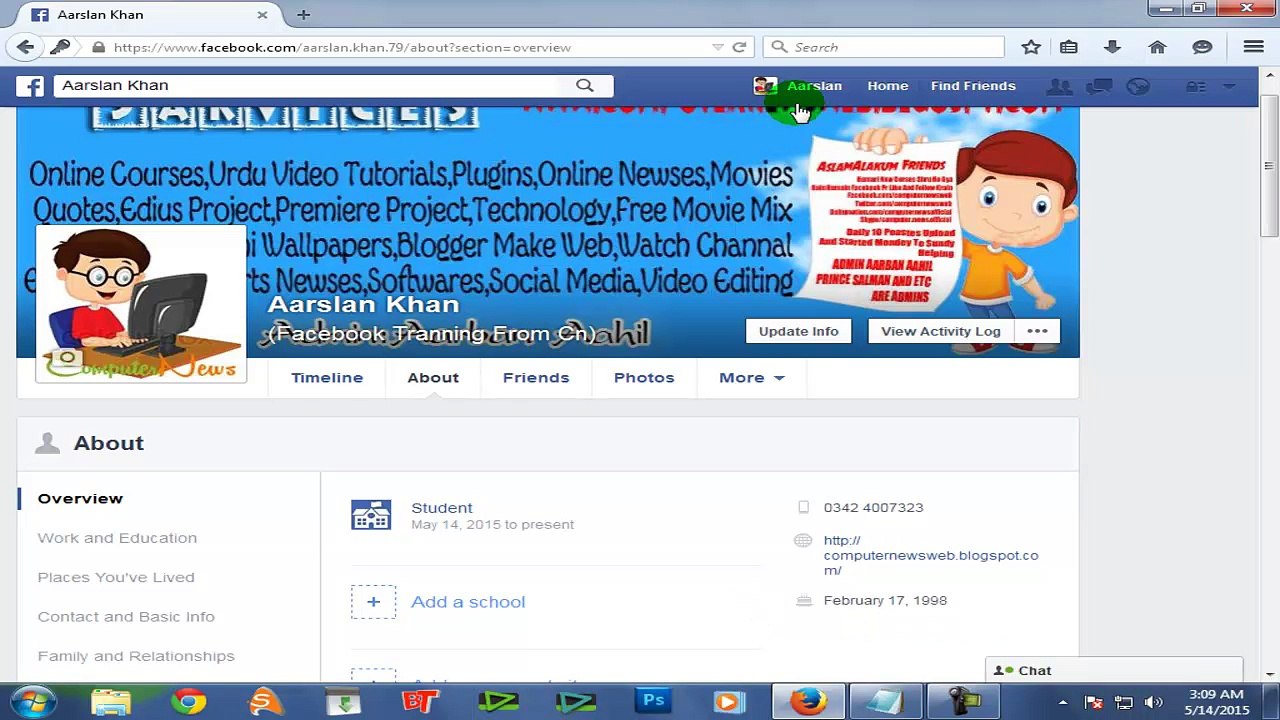Expand the Facebook account settings arrow
The height and width of the screenshot is (720, 1280).
click(x=1229, y=87)
